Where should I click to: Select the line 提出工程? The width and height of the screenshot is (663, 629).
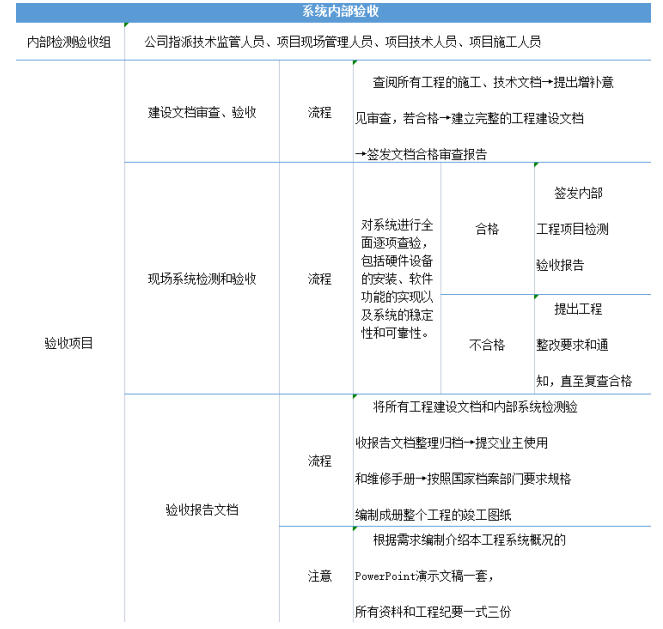coord(578,309)
